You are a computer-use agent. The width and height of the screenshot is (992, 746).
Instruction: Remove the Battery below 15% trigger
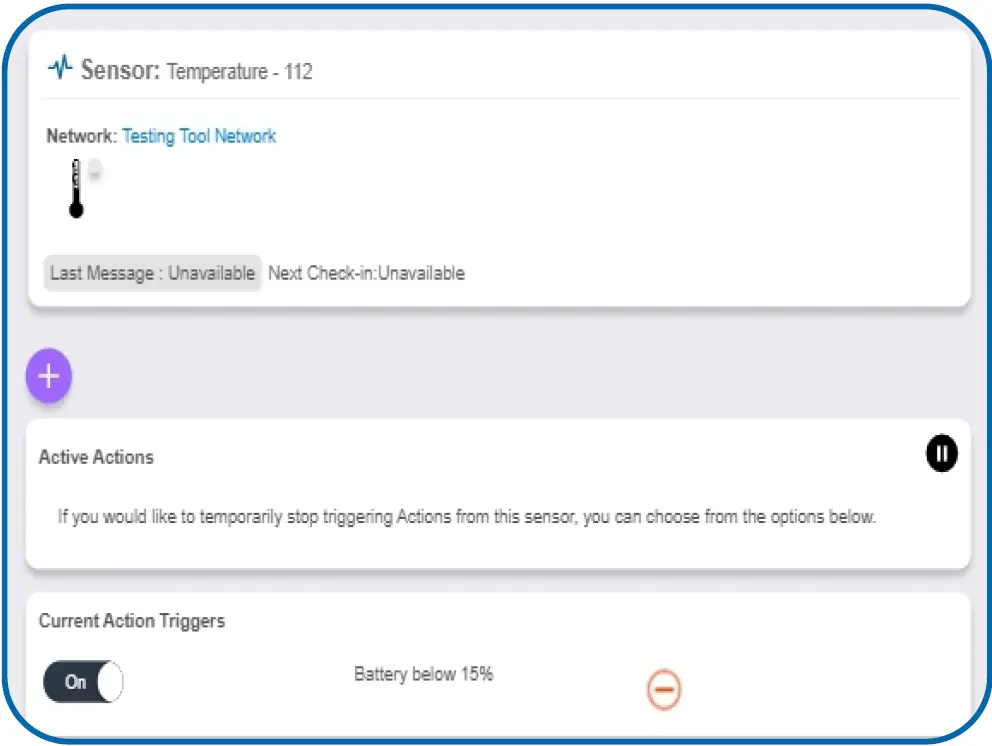point(664,690)
